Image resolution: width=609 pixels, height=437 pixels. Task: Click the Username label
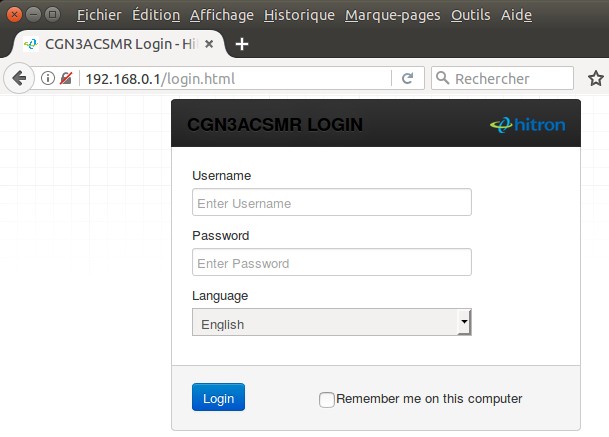point(221,176)
